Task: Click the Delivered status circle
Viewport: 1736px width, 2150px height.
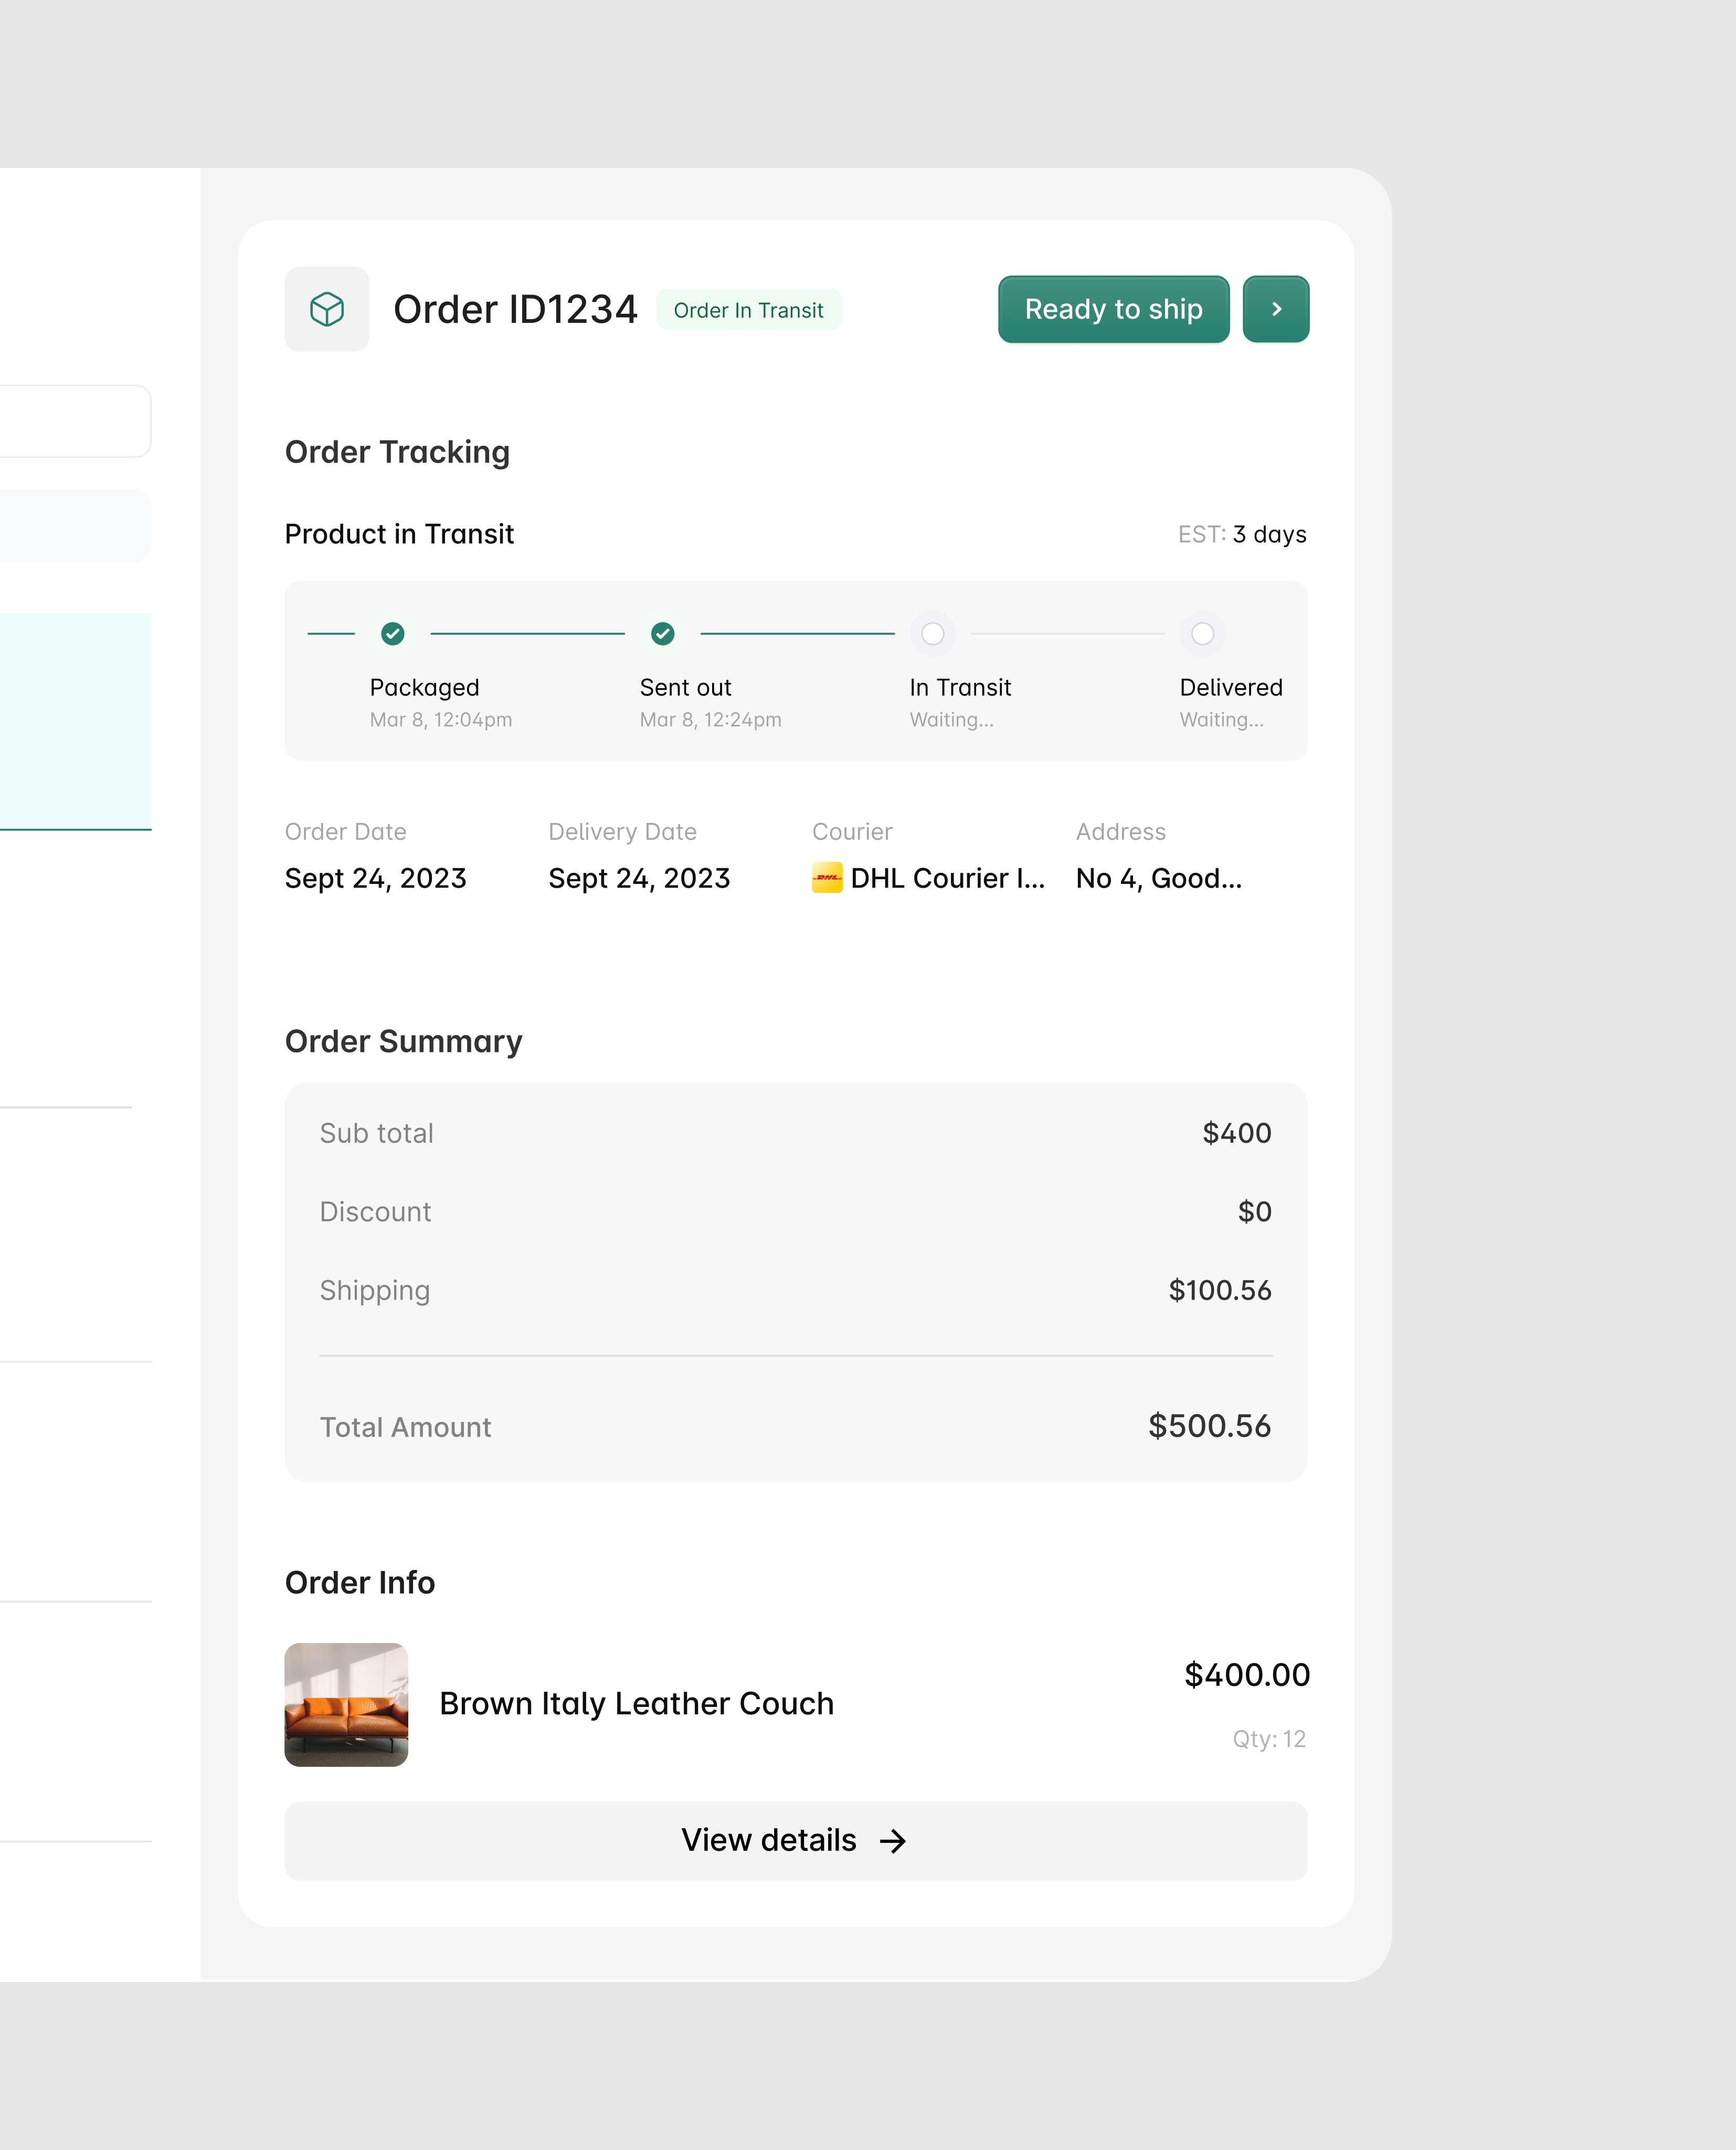Action: coord(1203,634)
